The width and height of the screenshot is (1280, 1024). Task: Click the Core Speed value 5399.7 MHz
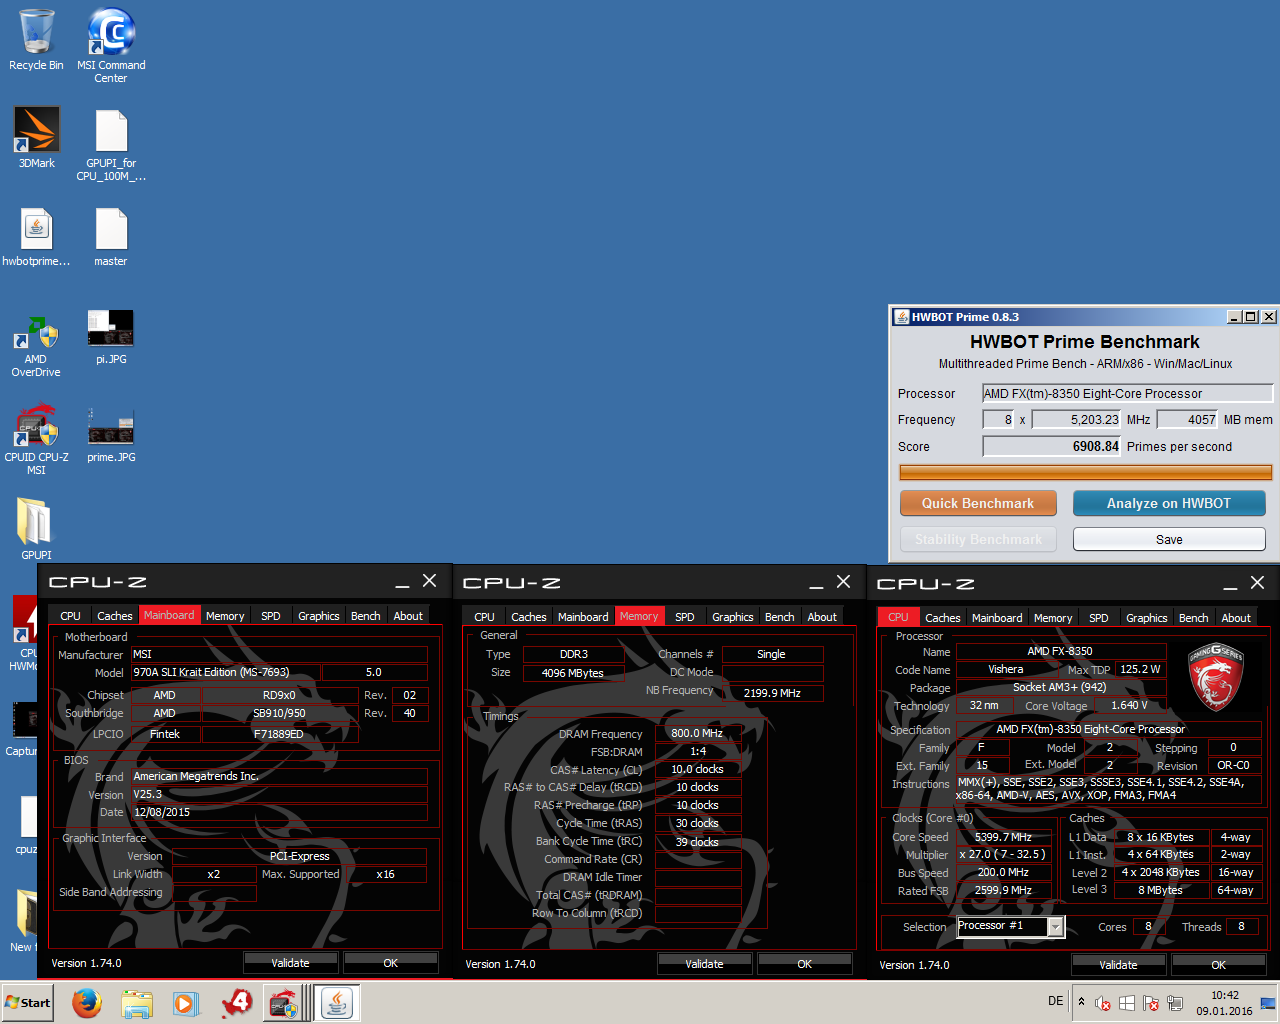(x=1003, y=837)
